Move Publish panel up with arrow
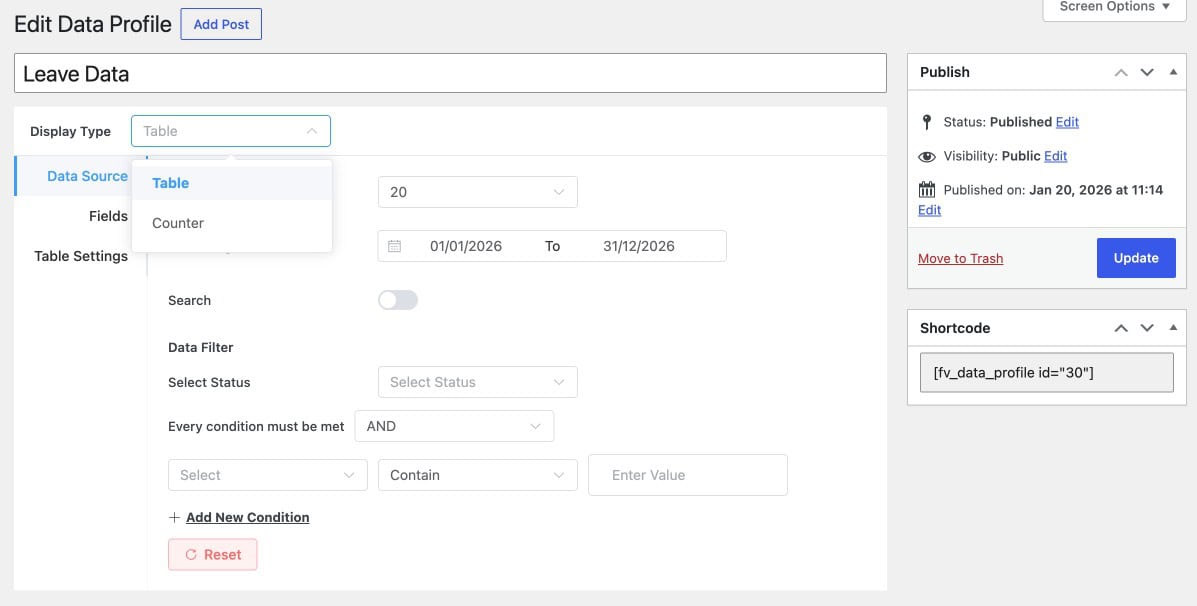 pyautogui.click(x=1121, y=73)
